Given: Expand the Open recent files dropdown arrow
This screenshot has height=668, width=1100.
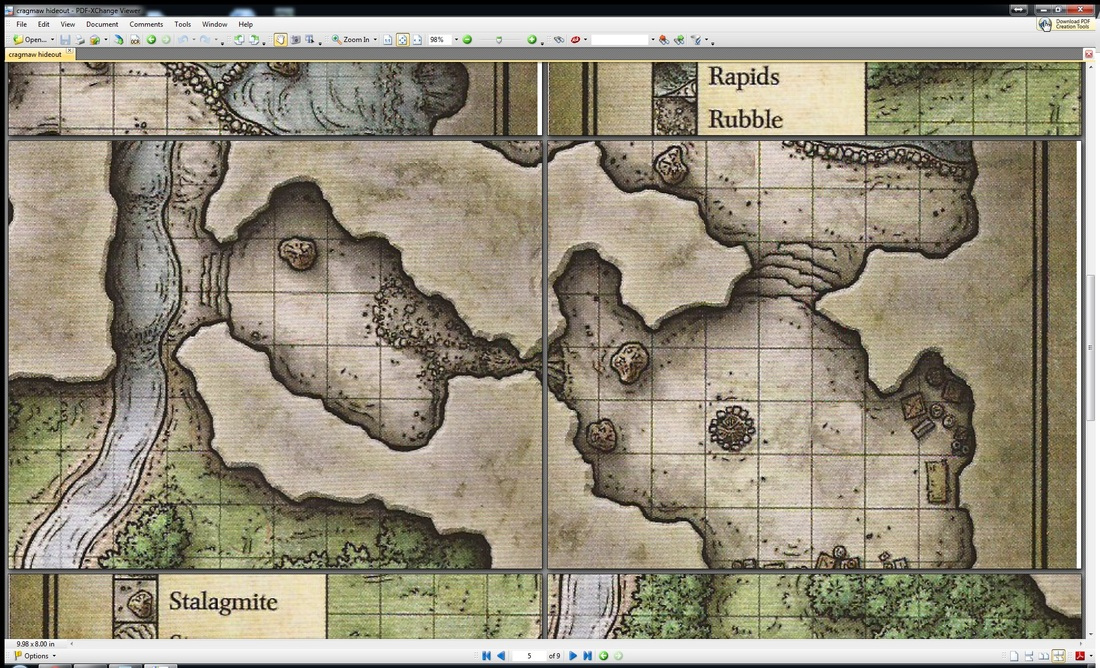Looking at the screenshot, I should coord(52,40).
